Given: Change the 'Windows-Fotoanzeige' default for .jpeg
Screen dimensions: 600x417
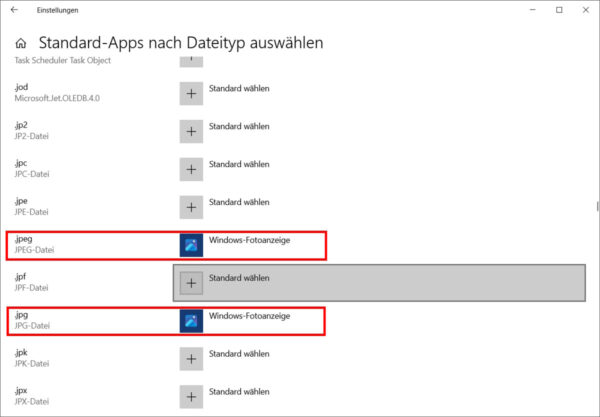Looking at the screenshot, I should pos(249,240).
